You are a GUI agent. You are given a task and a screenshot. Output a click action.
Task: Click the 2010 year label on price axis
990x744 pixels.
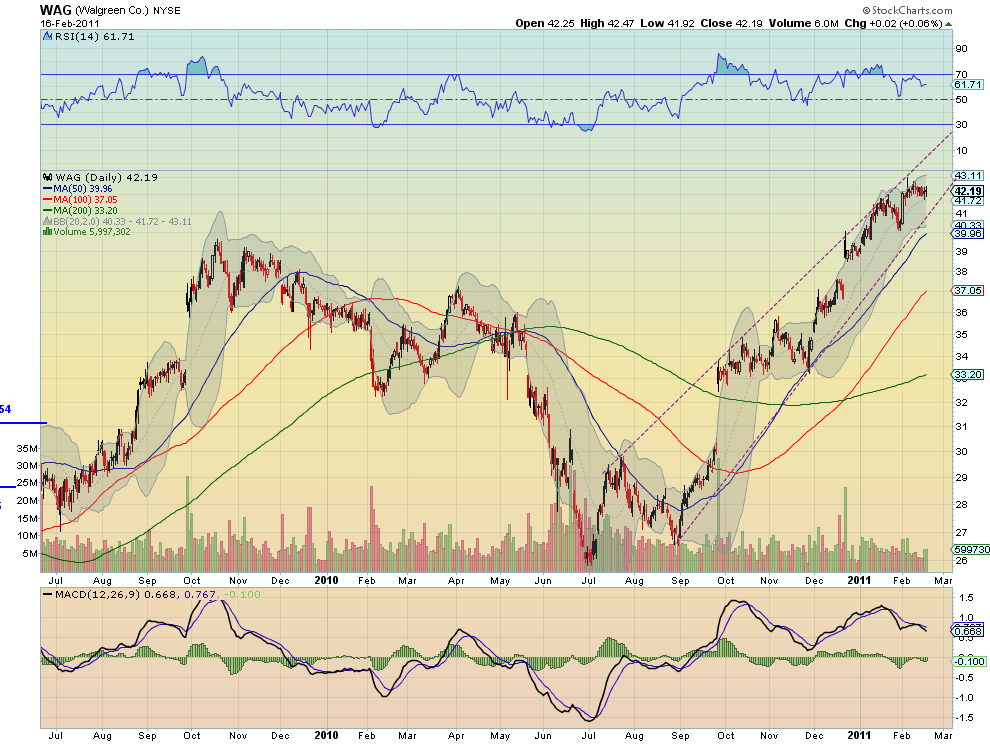coord(326,580)
